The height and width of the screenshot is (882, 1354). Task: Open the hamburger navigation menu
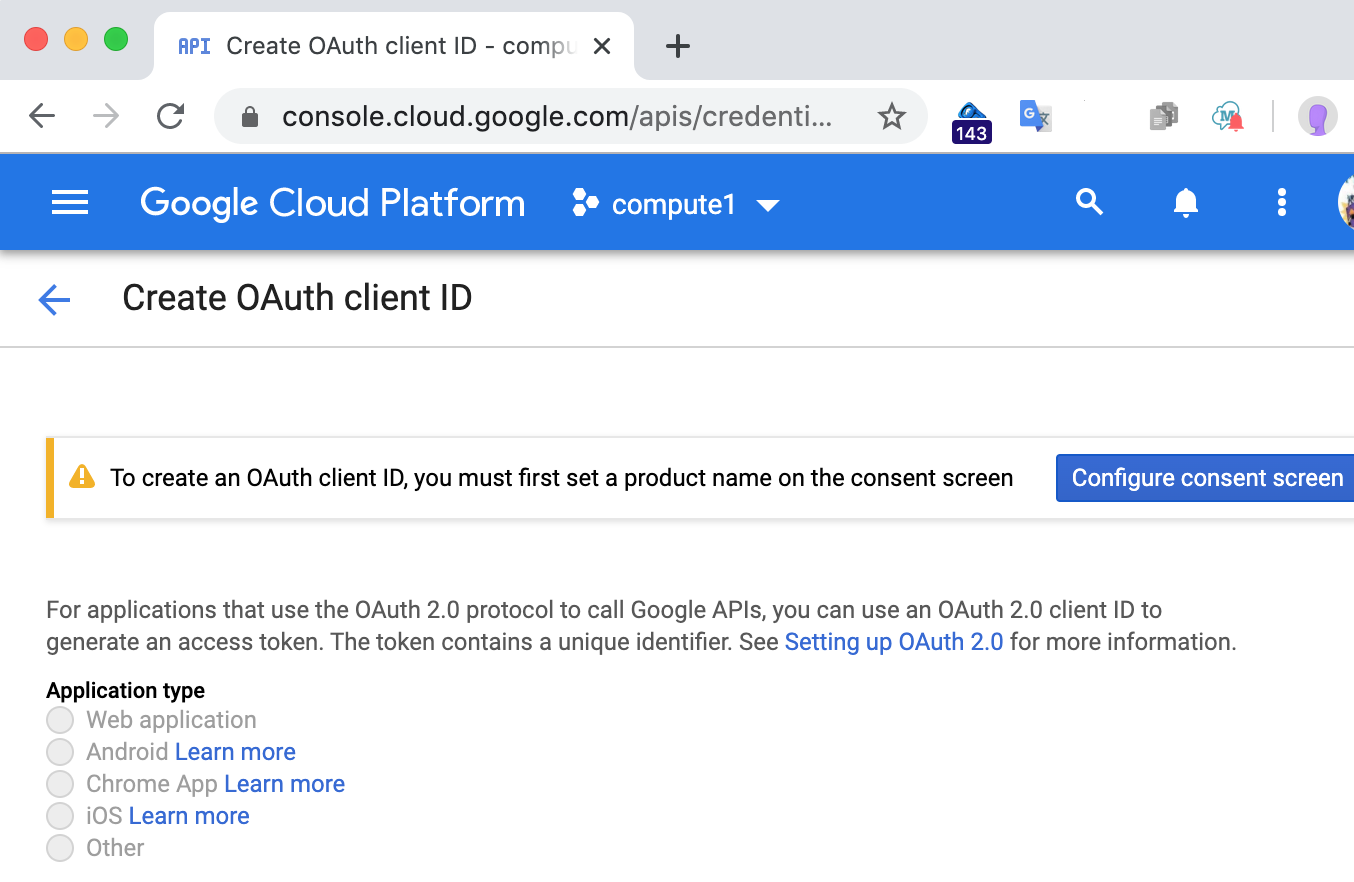pos(70,204)
